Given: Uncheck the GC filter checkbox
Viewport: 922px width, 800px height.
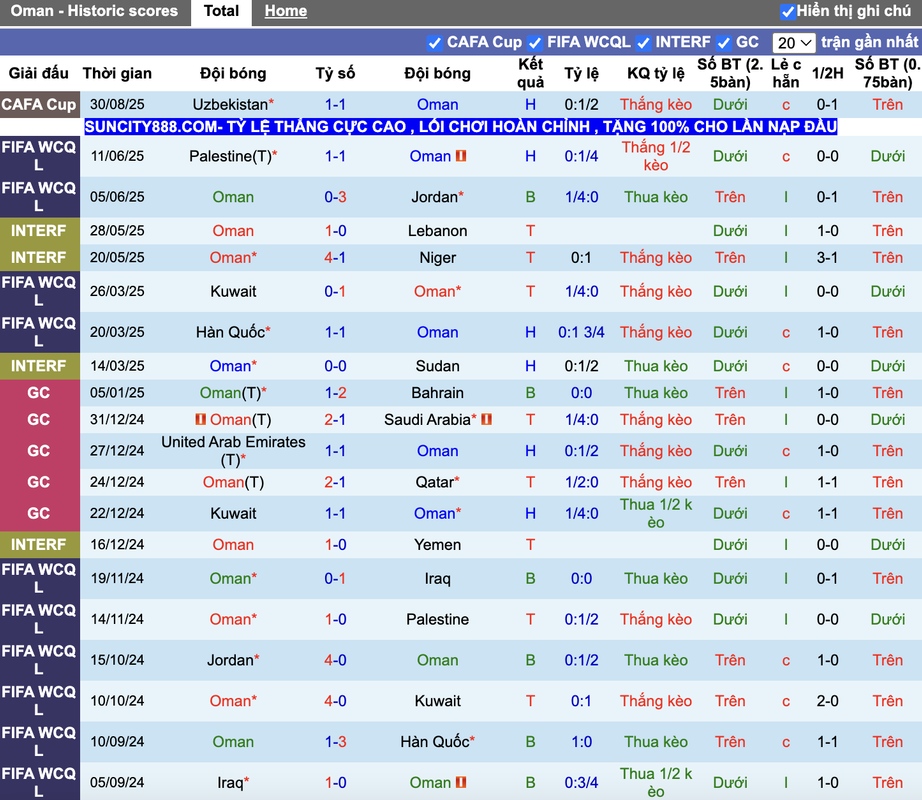Looking at the screenshot, I should coord(724,43).
